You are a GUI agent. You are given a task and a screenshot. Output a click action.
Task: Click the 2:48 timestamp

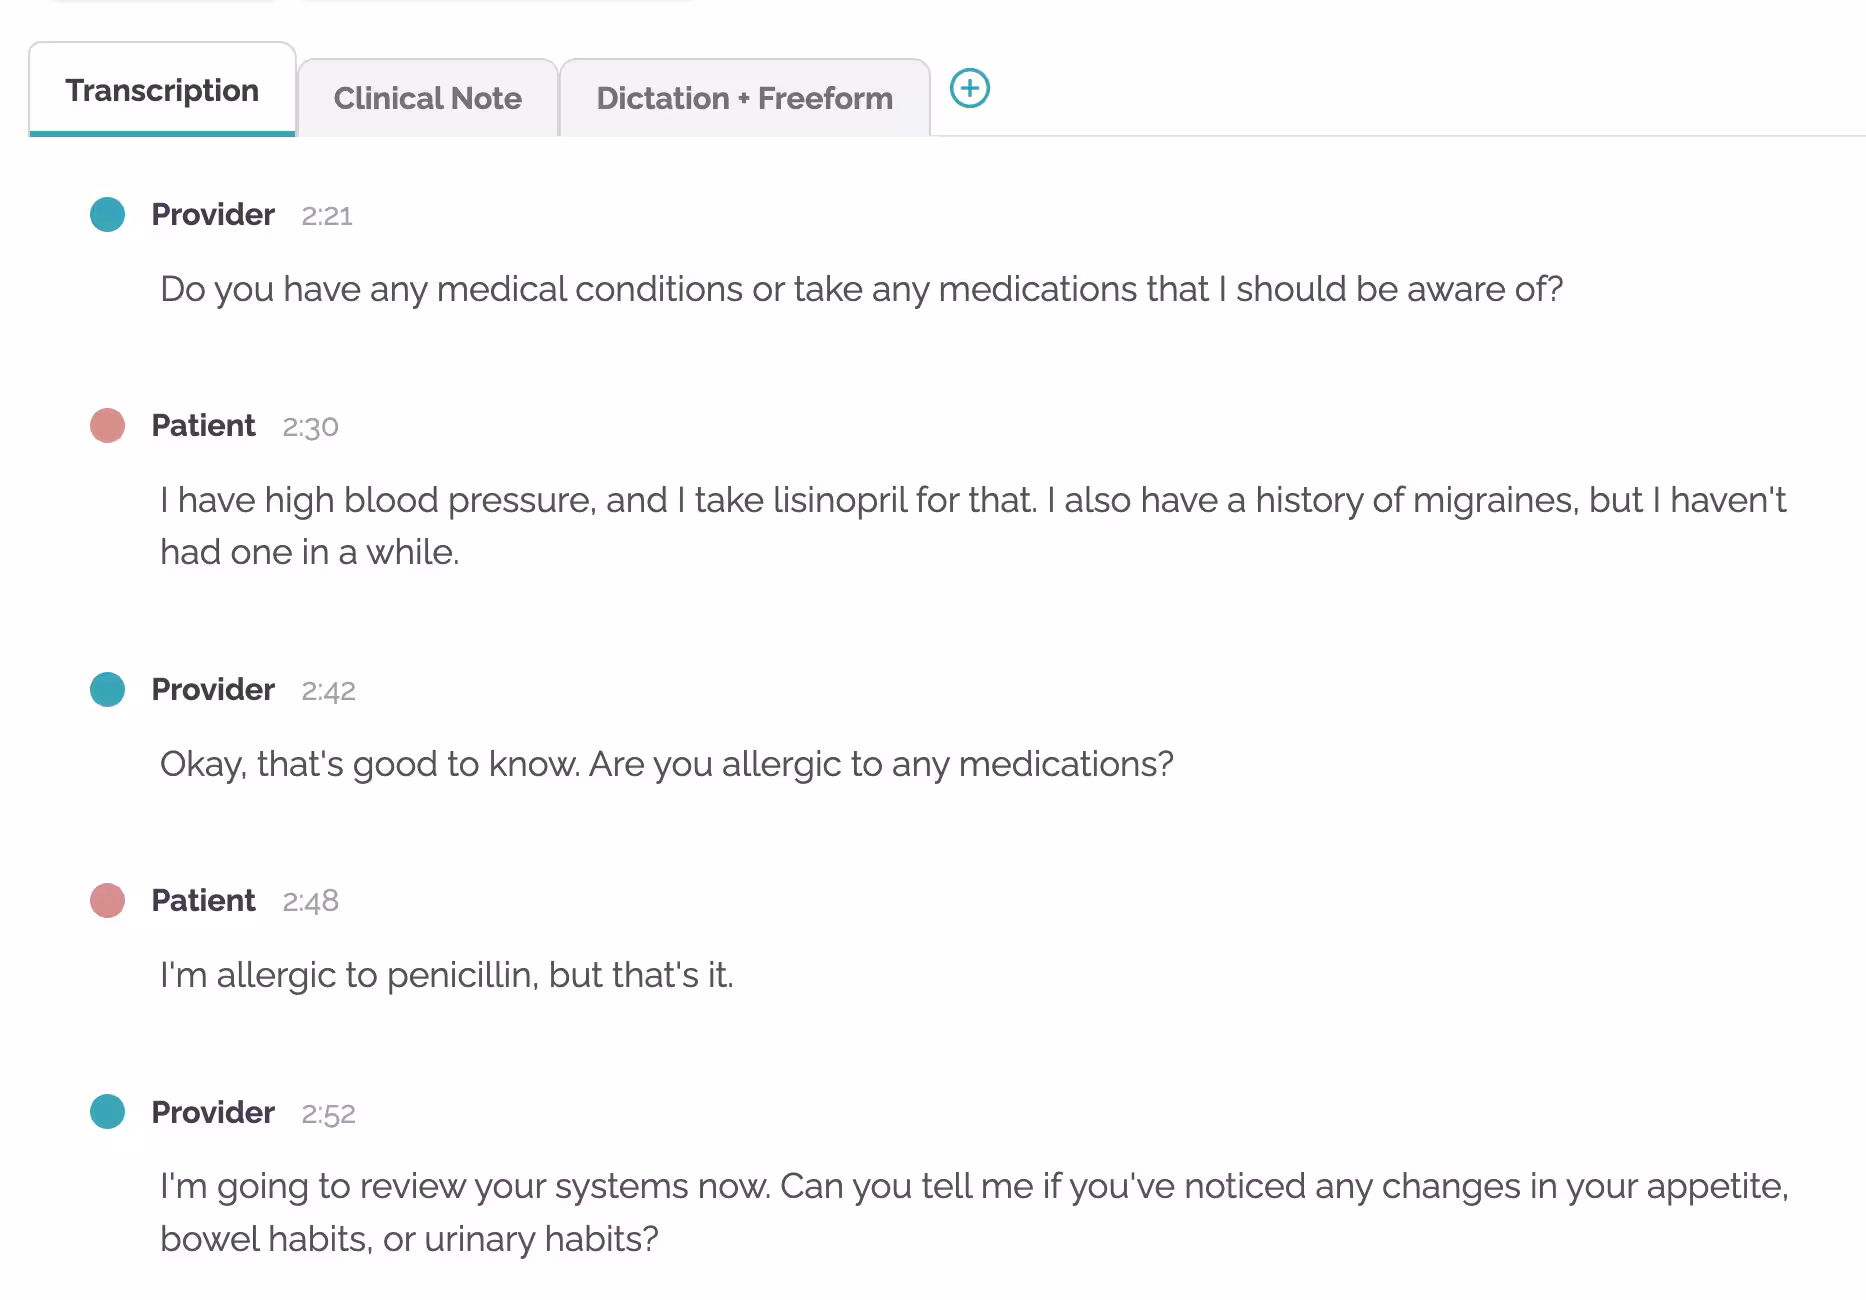coord(311,901)
